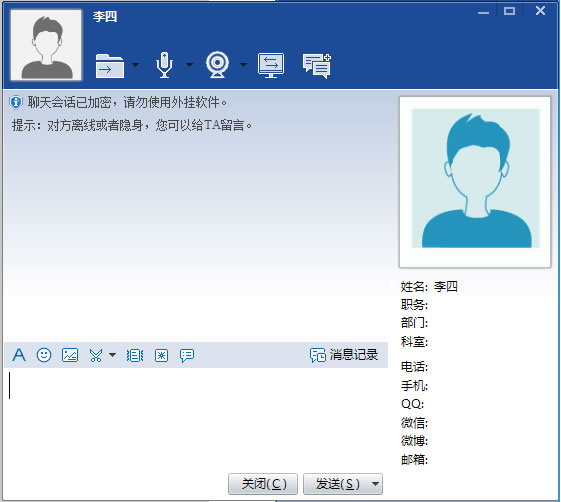
Task: Click the 微博: field label
Action: coord(414,441)
